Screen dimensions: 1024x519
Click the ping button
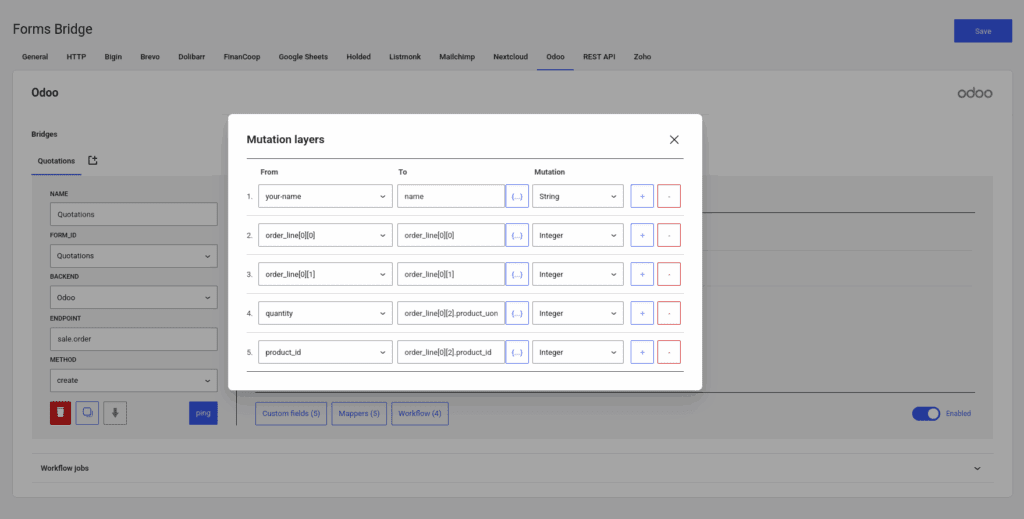pos(203,413)
